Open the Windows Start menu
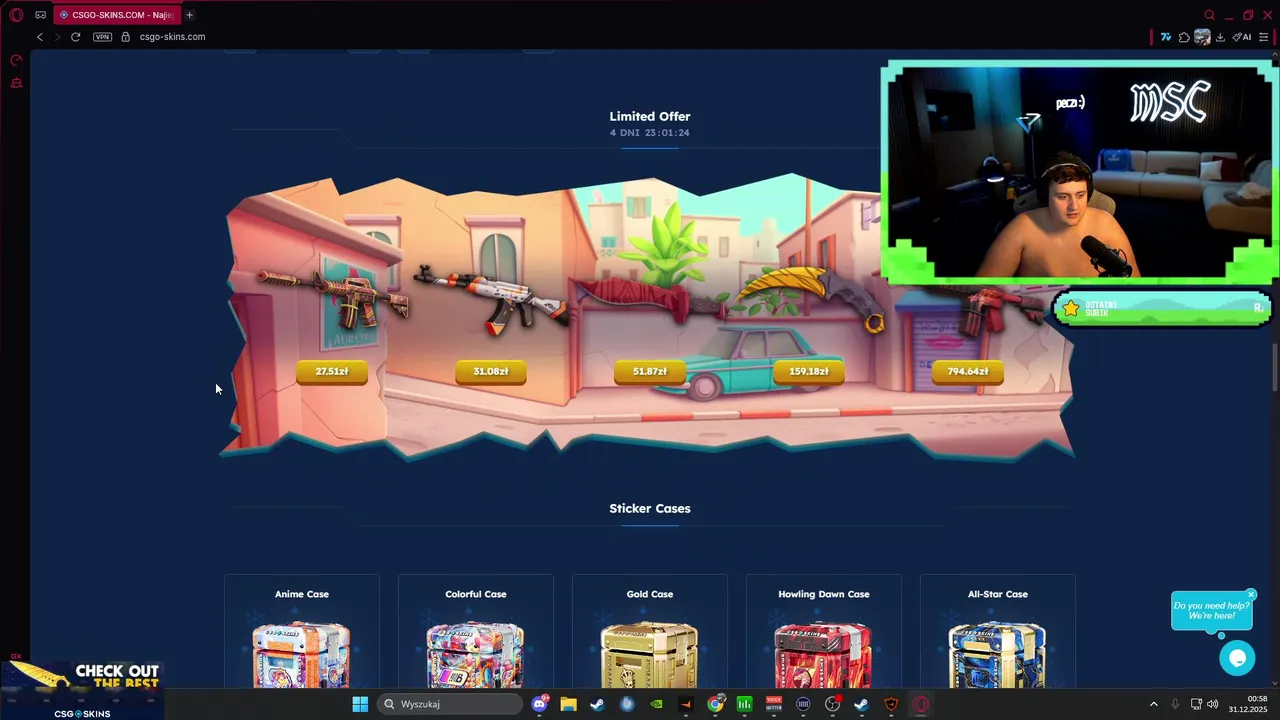The image size is (1280, 720). pyautogui.click(x=360, y=704)
